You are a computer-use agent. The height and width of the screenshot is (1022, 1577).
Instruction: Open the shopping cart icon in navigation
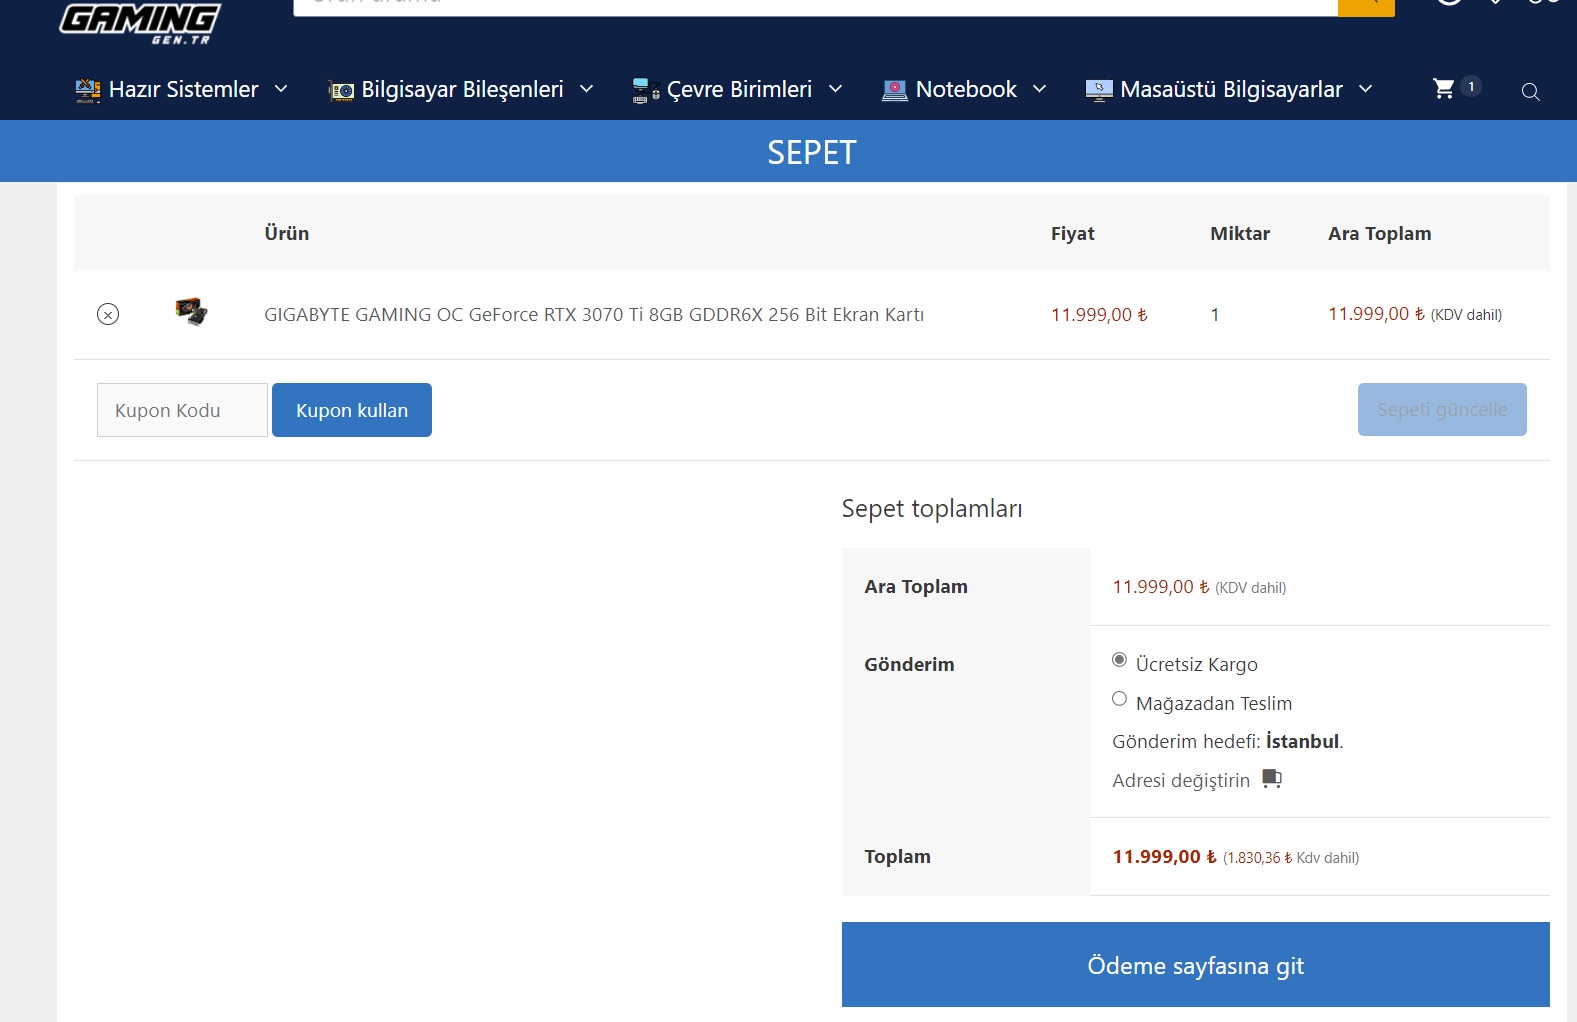[x=1444, y=89]
